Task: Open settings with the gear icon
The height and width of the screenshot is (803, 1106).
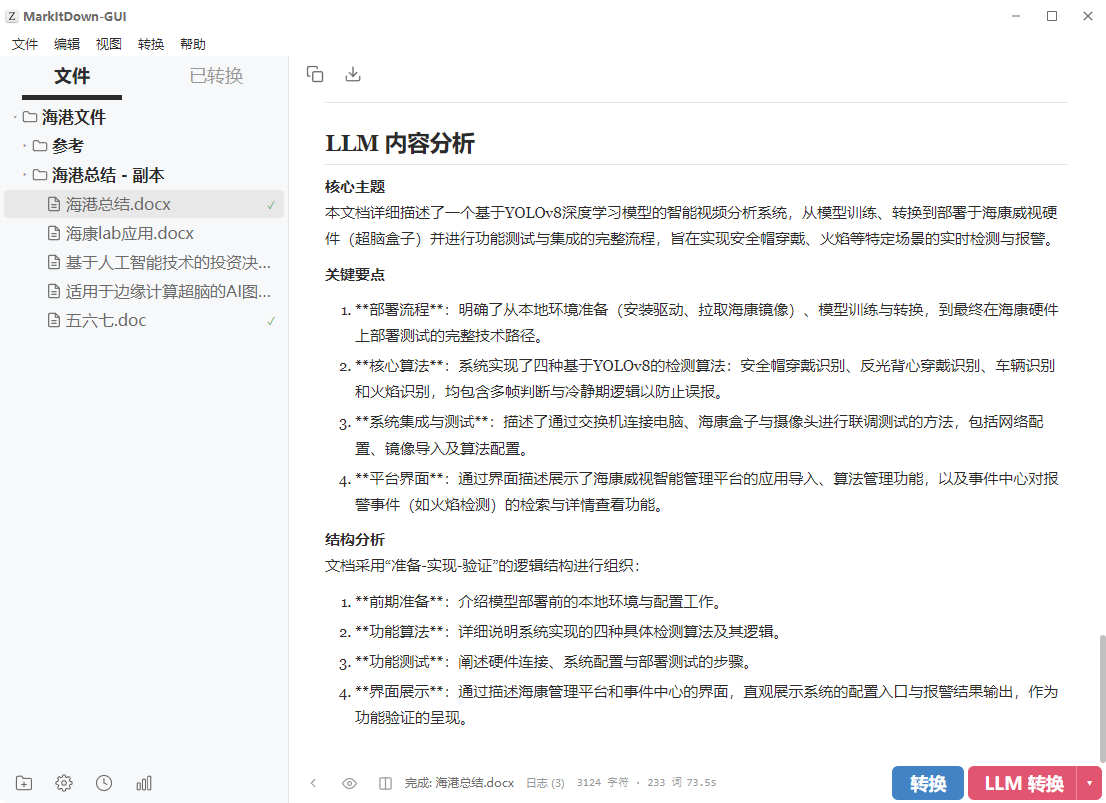Action: coord(64,783)
